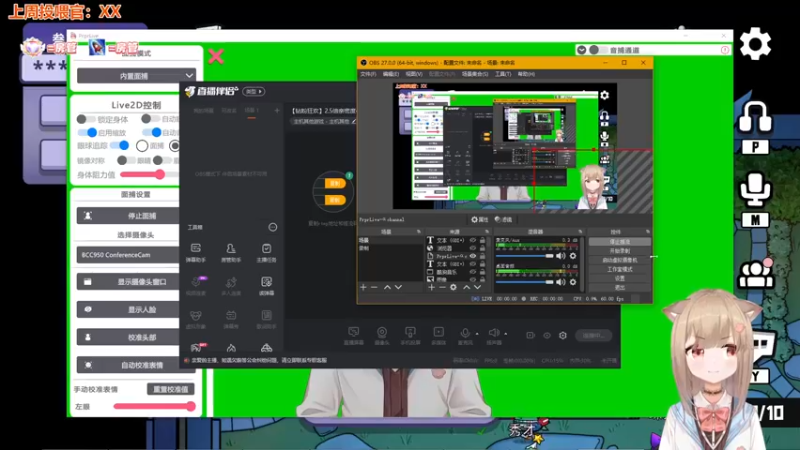Viewport: 800px width, 450px height.
Task: Click the speaker icon in 直播伴侣 bottom bar
Action: tap(493, 335)
